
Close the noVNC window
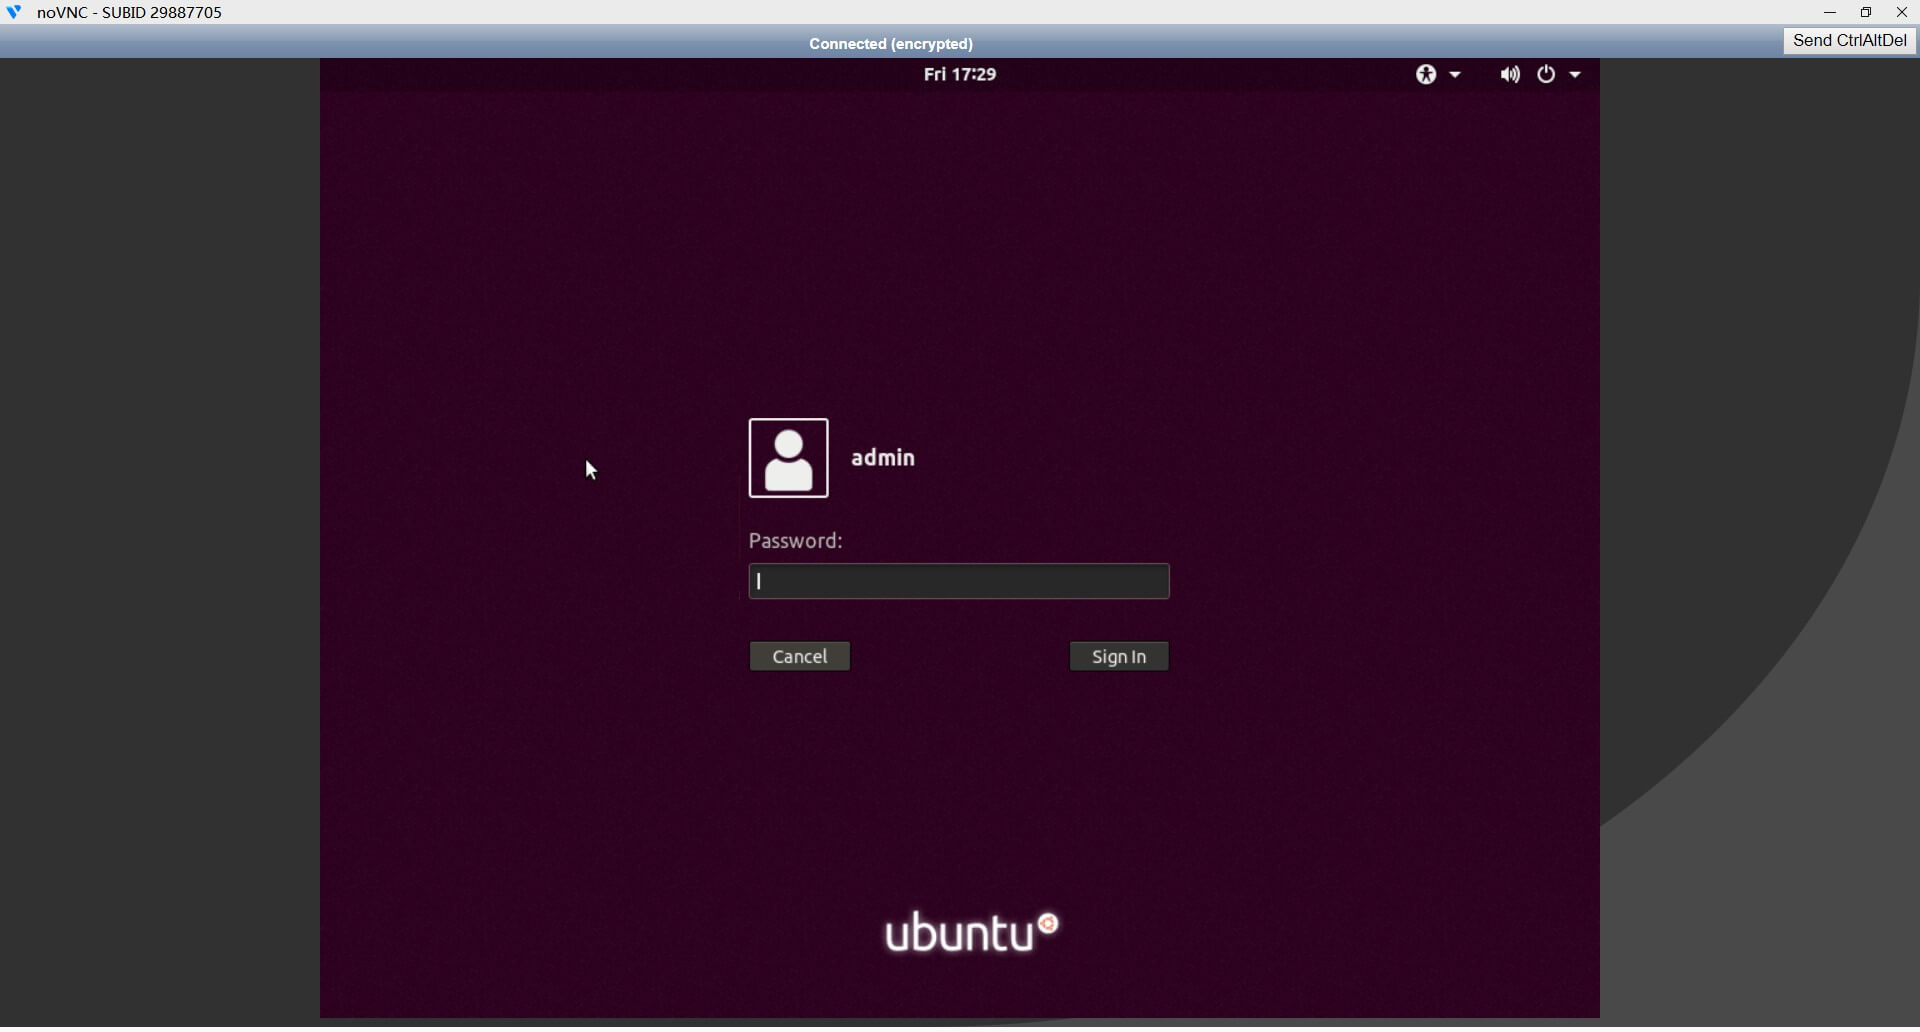[x=1902, y=12]
